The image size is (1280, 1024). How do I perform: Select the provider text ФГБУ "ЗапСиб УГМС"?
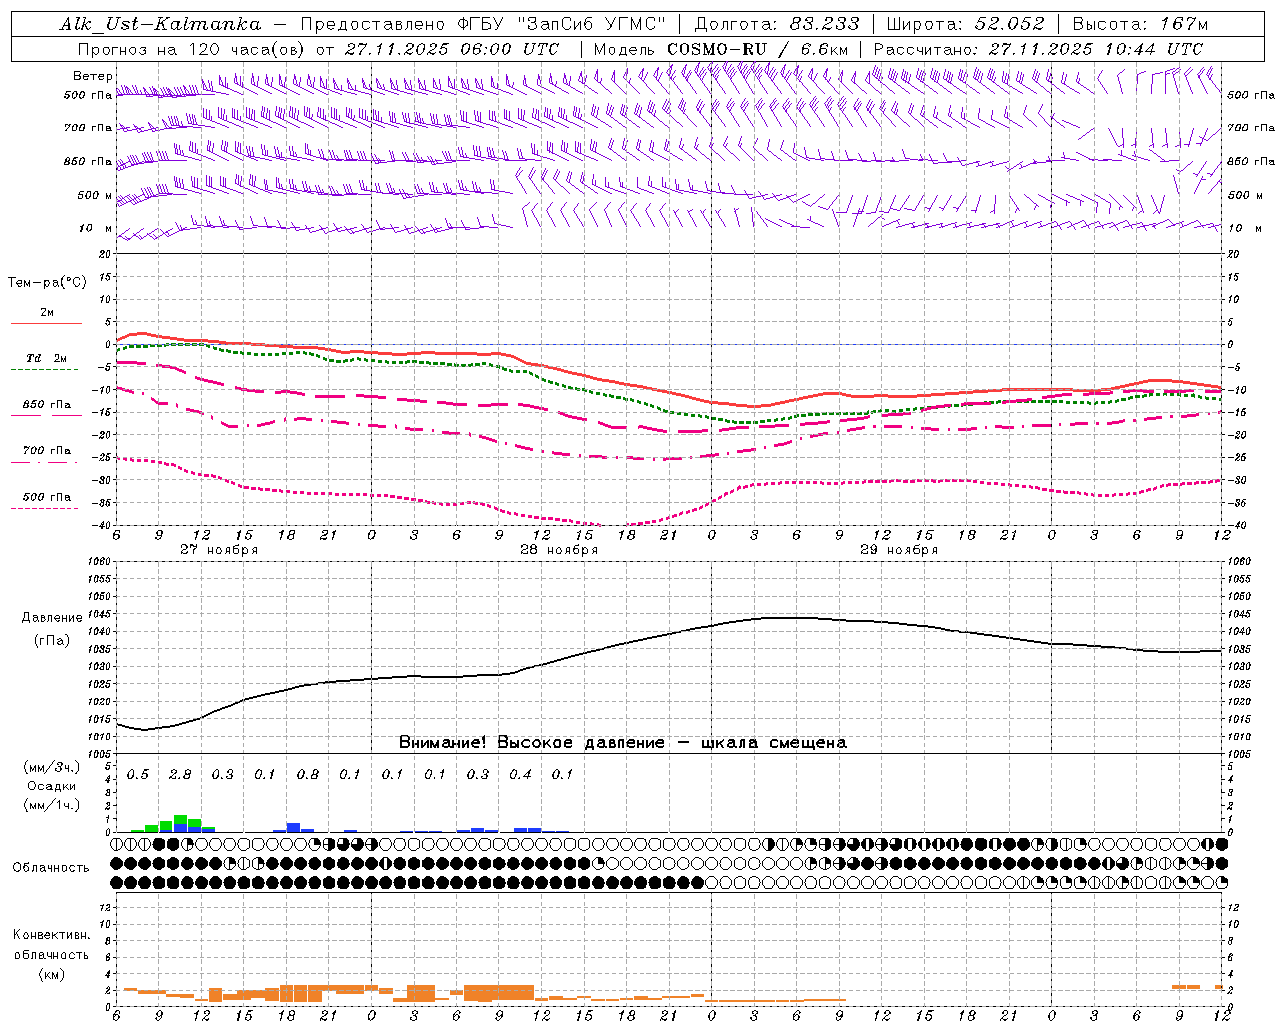click(x=562, y=24)
